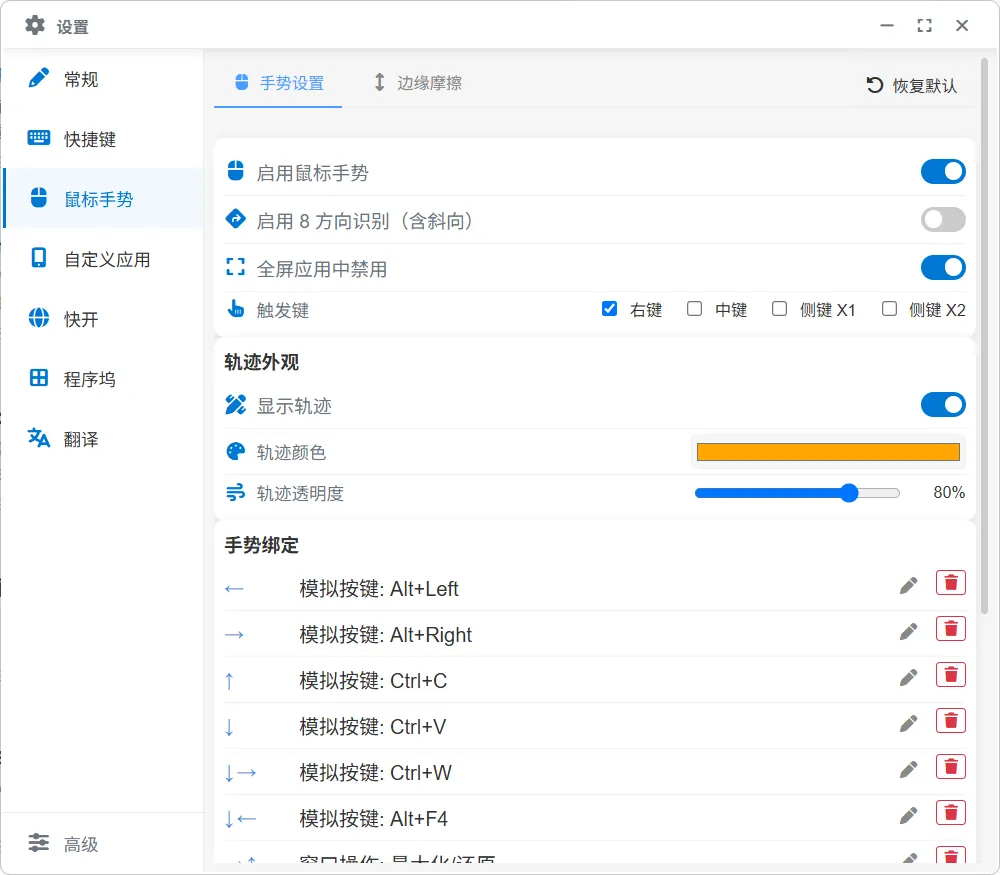Click the settings gear icon in title bar
This screenshot has width=1000, height=875.
[x=34, y=26]
